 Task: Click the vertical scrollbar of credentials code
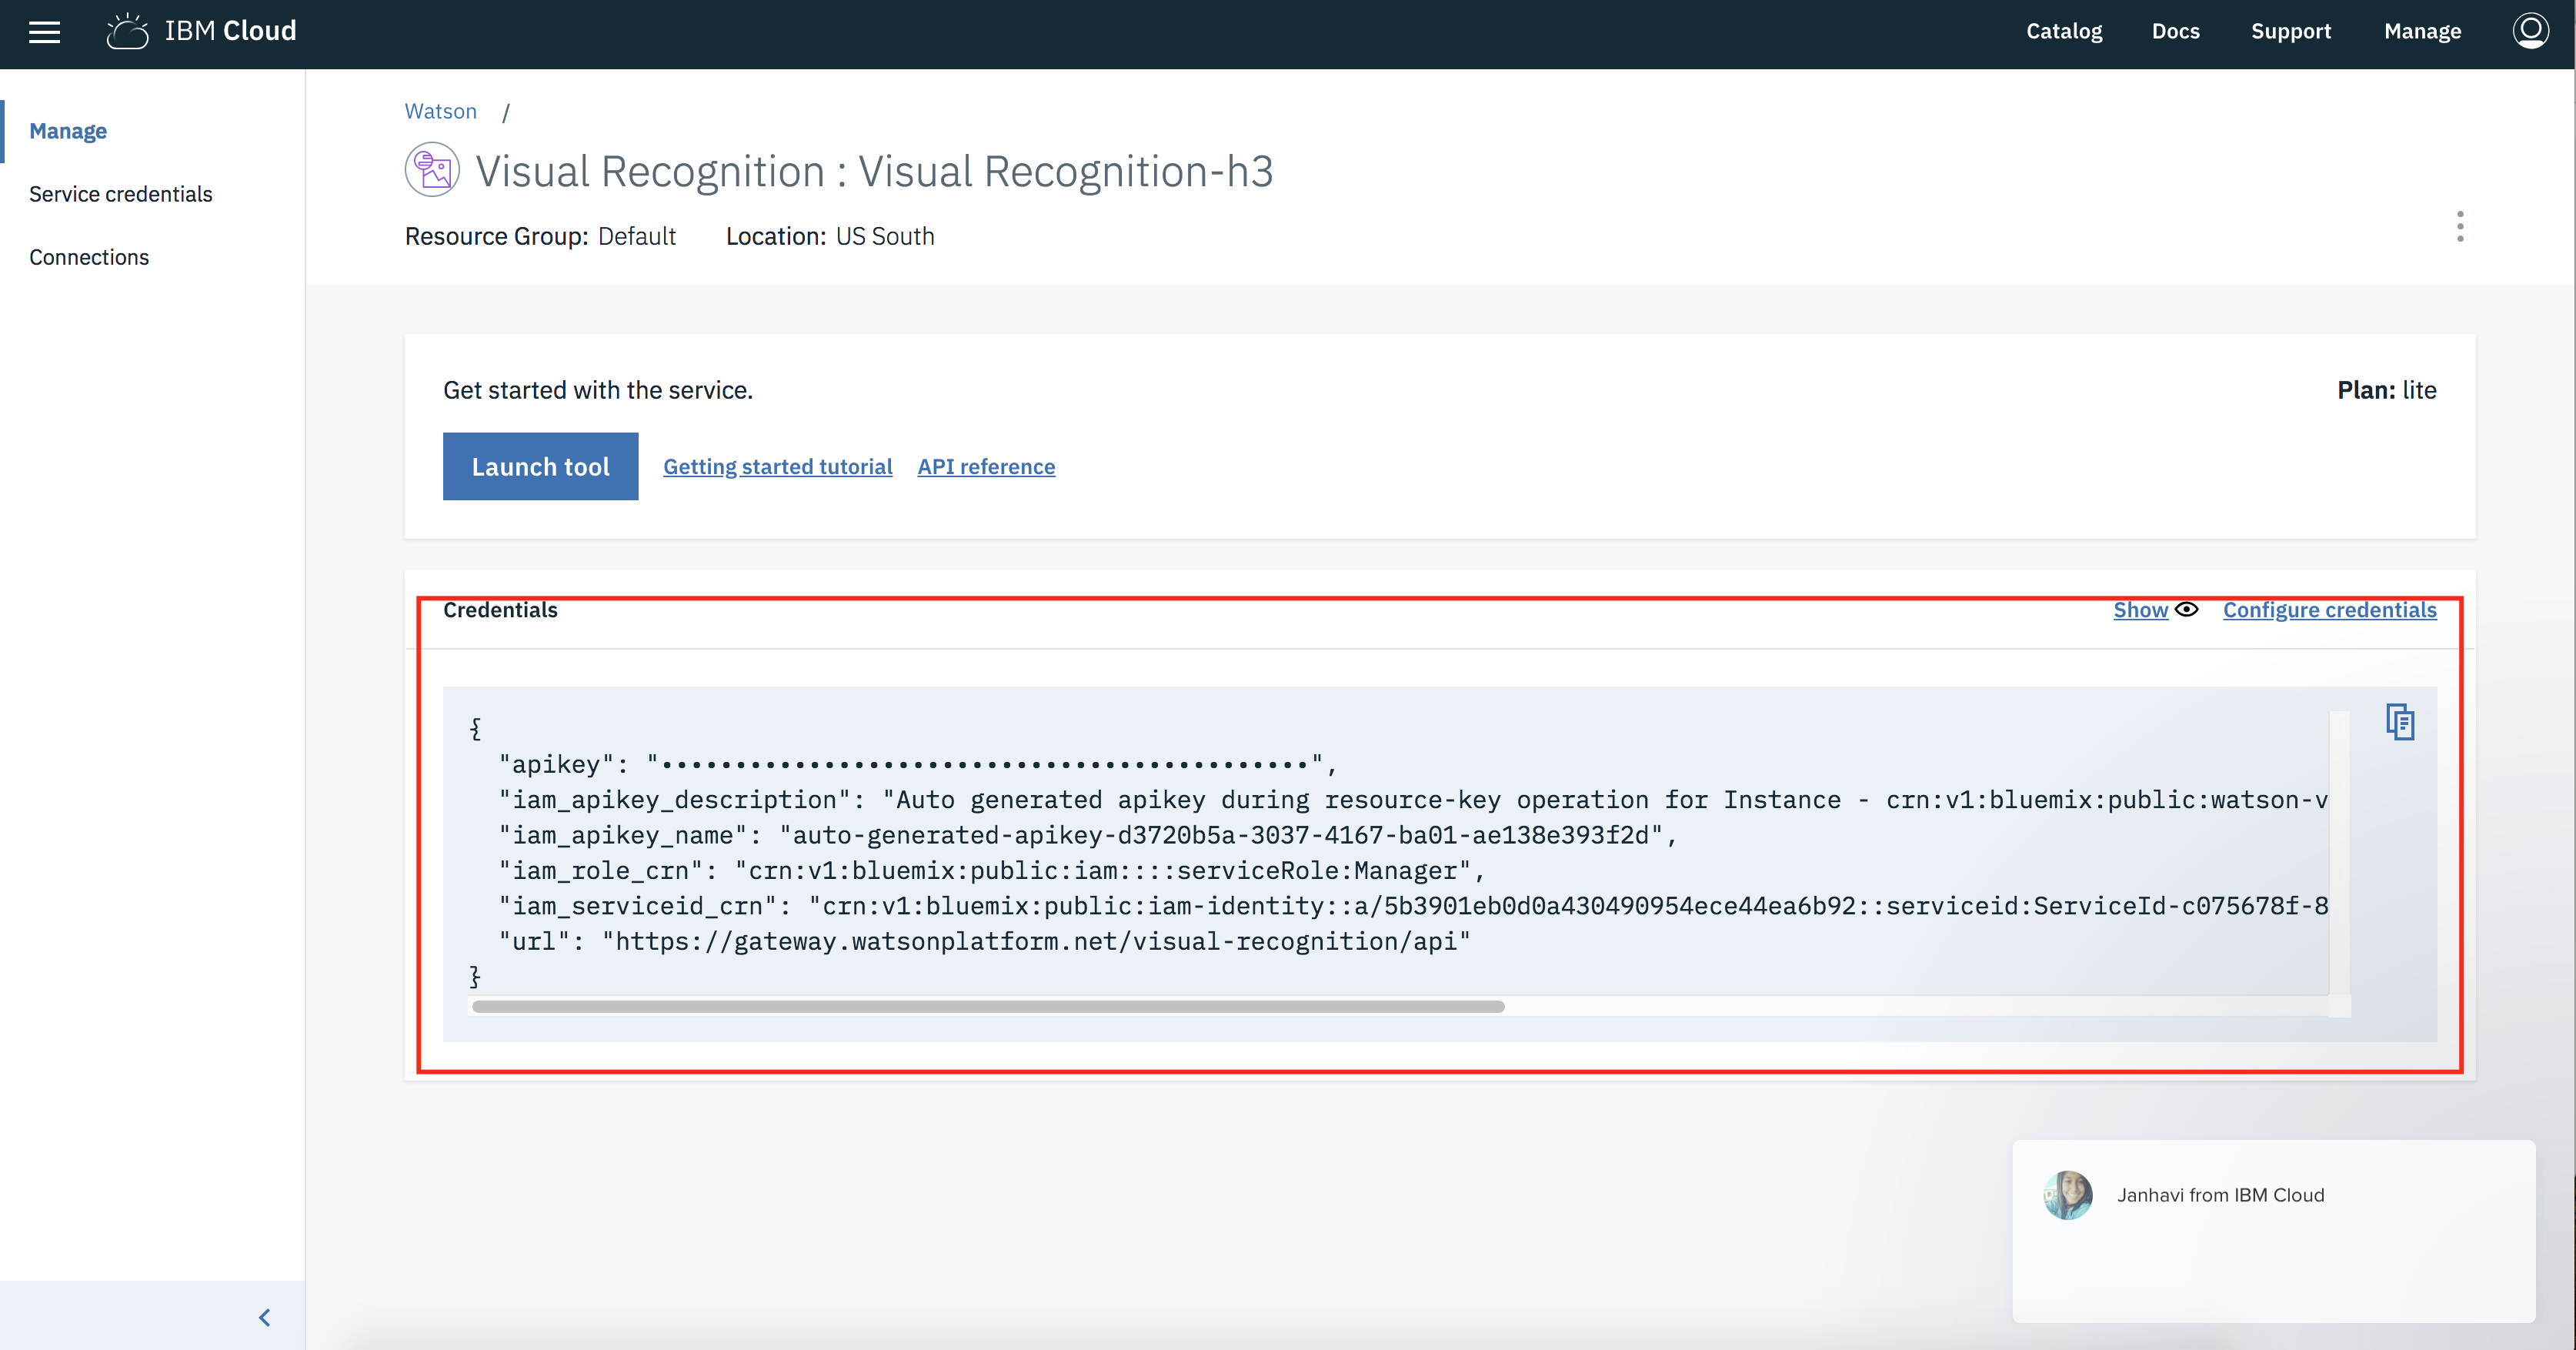[2339, 853]
